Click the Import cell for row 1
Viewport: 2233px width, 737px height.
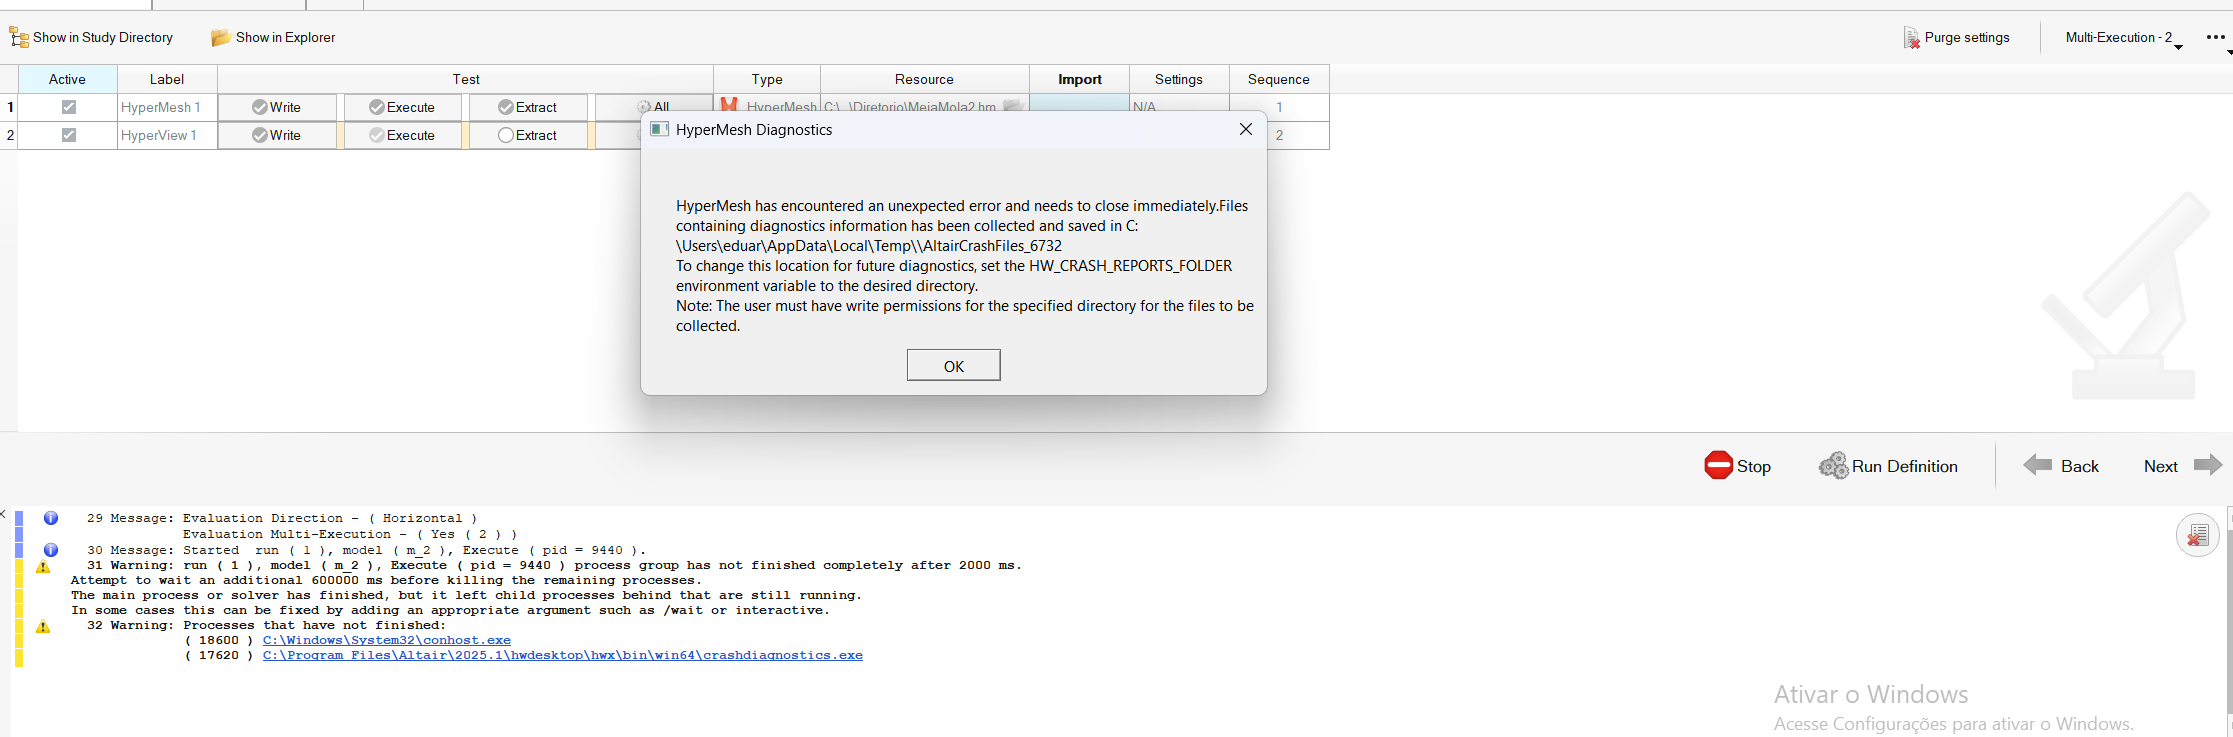click(1080, 102)
